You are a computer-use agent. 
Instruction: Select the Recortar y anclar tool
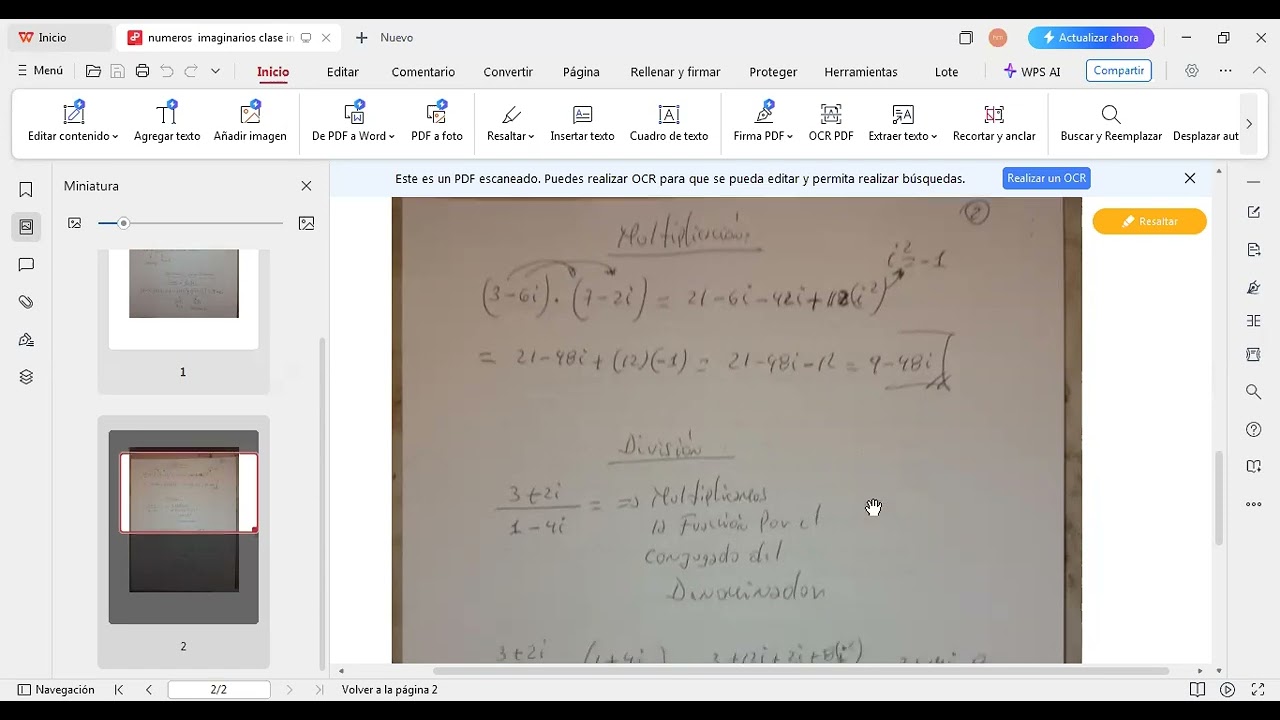point(994,123)
